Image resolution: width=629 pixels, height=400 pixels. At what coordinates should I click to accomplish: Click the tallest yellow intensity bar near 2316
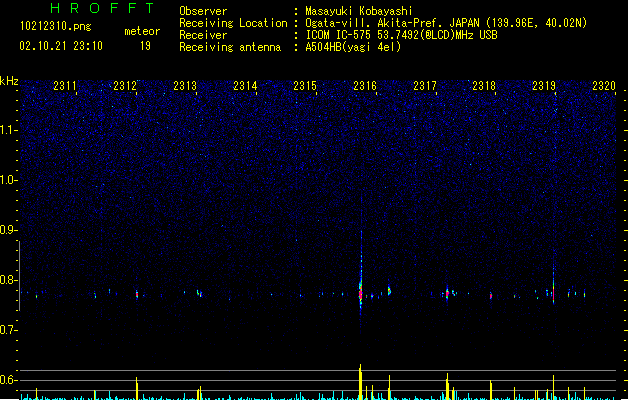(360, 382)
